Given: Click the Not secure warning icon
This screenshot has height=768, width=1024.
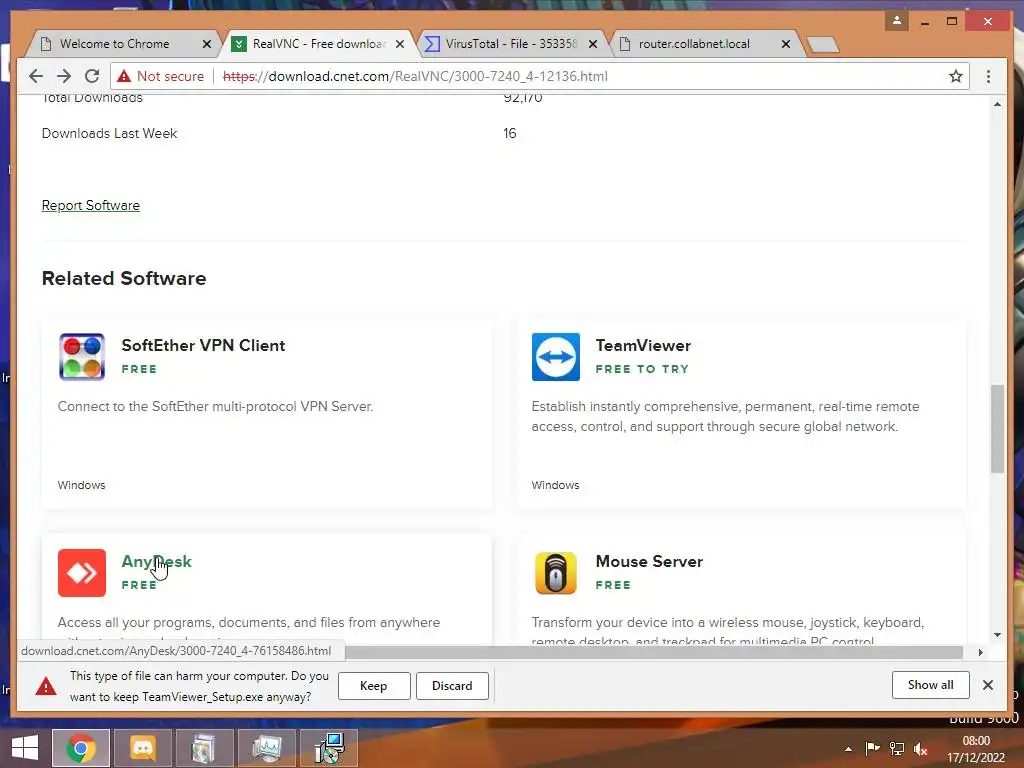Looking at the screenshot, I should [x=124, y=76].
